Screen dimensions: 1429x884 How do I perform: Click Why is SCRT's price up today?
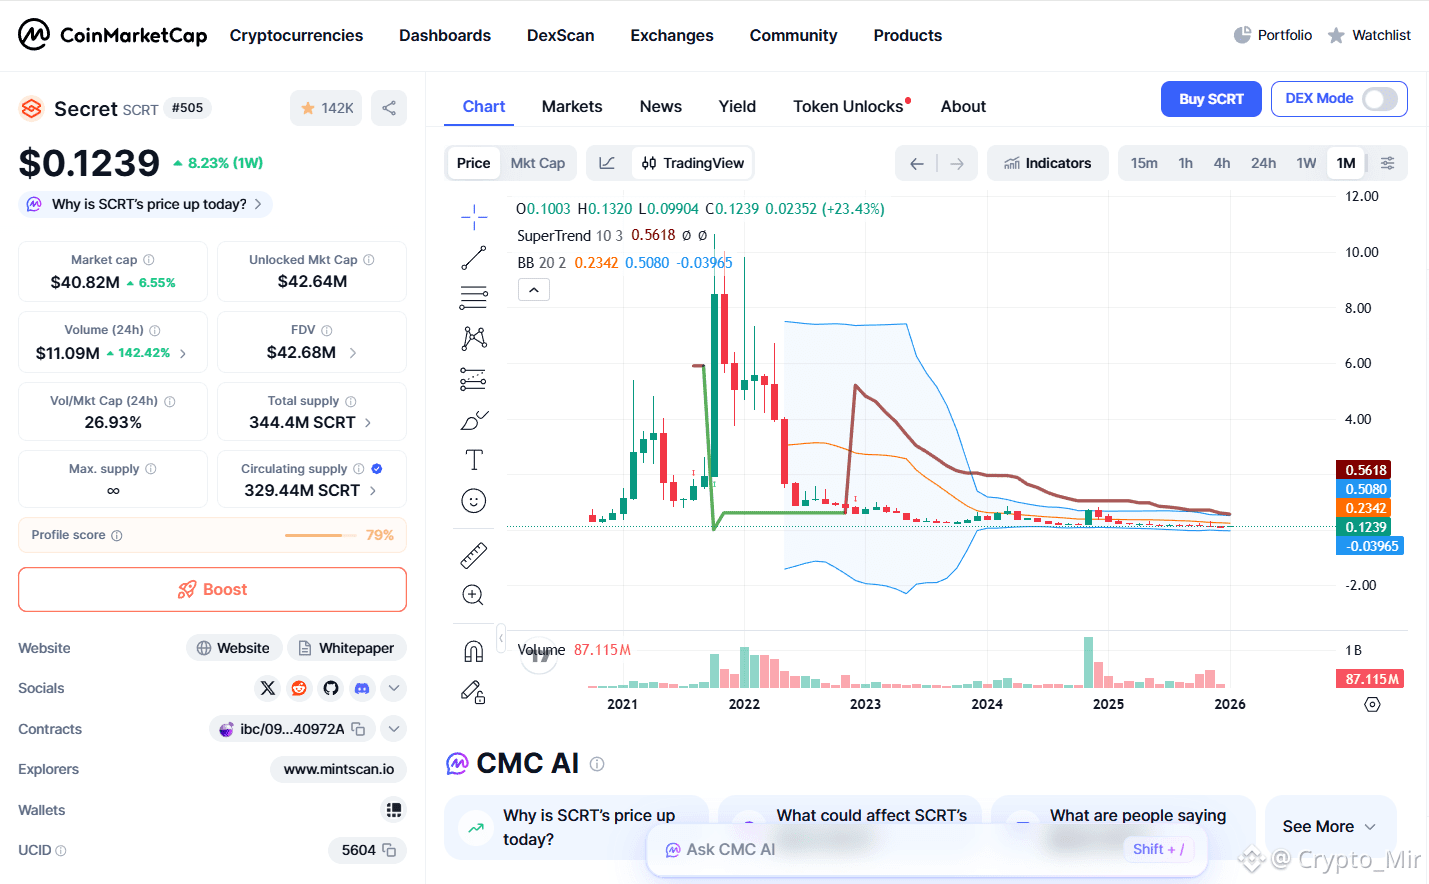click(x=146, y=204)
